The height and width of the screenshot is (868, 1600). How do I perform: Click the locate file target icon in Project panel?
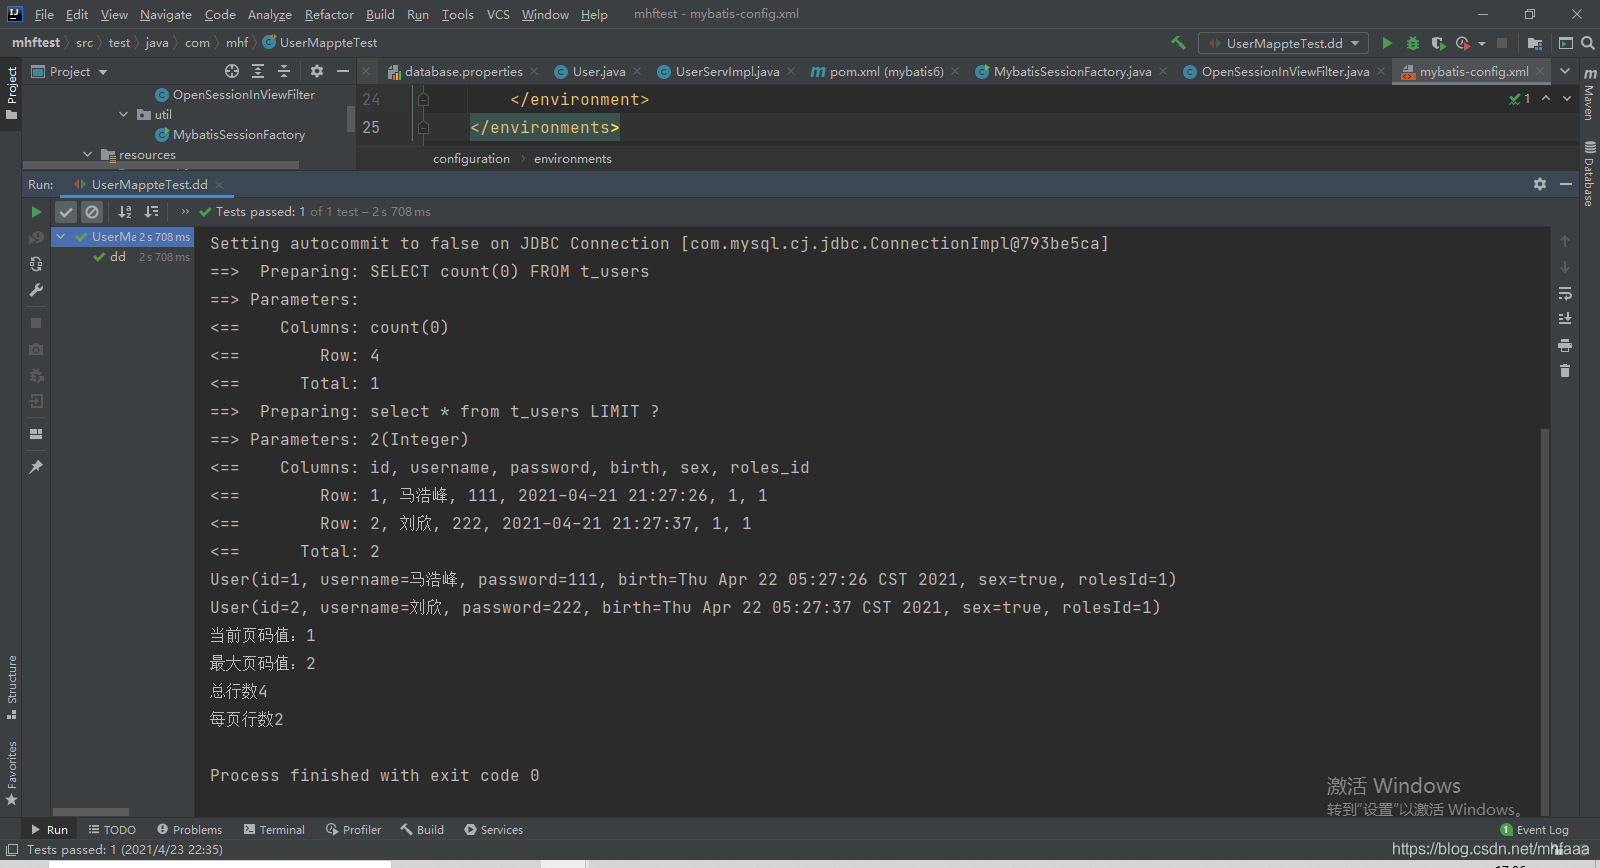click(x=232, y=71)
